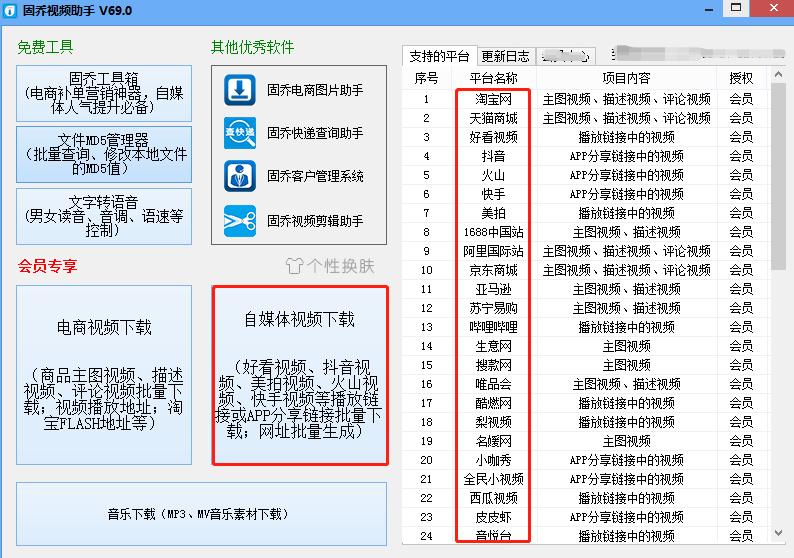The width and height of the screenshot is (794, 558).
Task: Click the 序号 column header
Action: pos(426,78)
